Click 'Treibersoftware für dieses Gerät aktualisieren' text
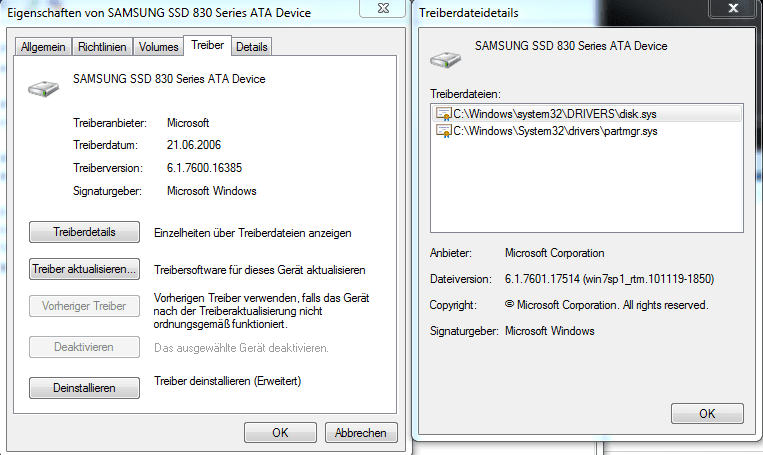The image size is (763, 455). (259, 270)
